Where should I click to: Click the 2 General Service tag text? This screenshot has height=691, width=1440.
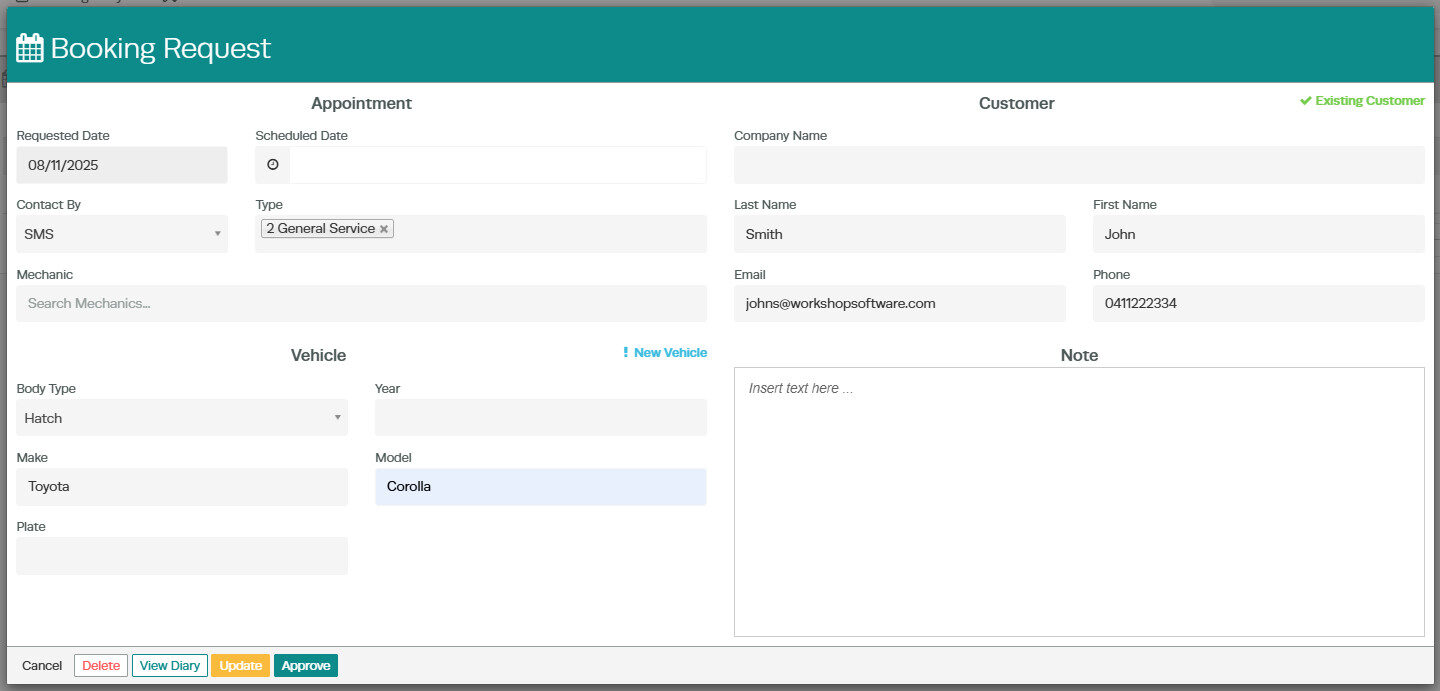pos(320,229)
